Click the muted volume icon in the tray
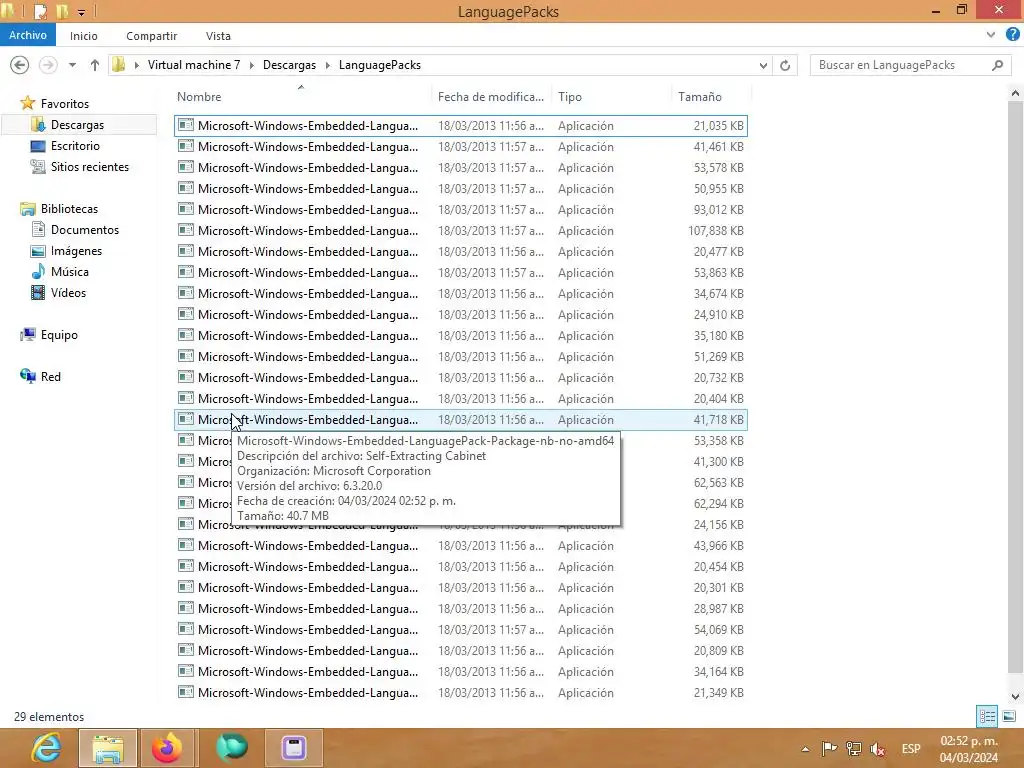 (878, 749)
